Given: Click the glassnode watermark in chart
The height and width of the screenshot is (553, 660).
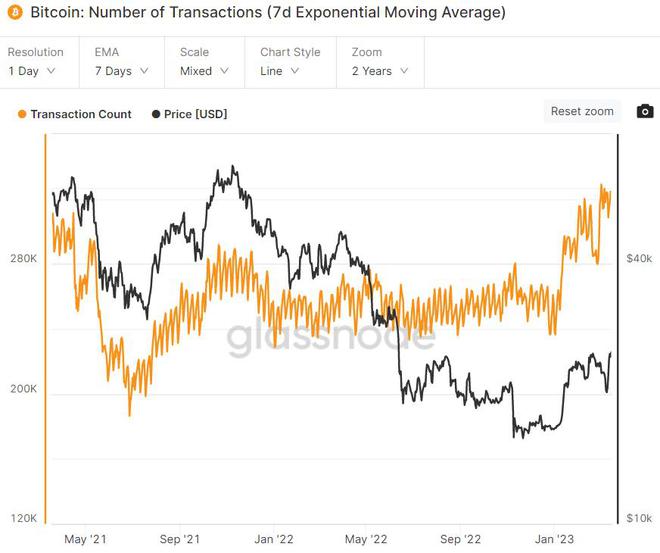Looking at the screenshot, I should point(331,340).
